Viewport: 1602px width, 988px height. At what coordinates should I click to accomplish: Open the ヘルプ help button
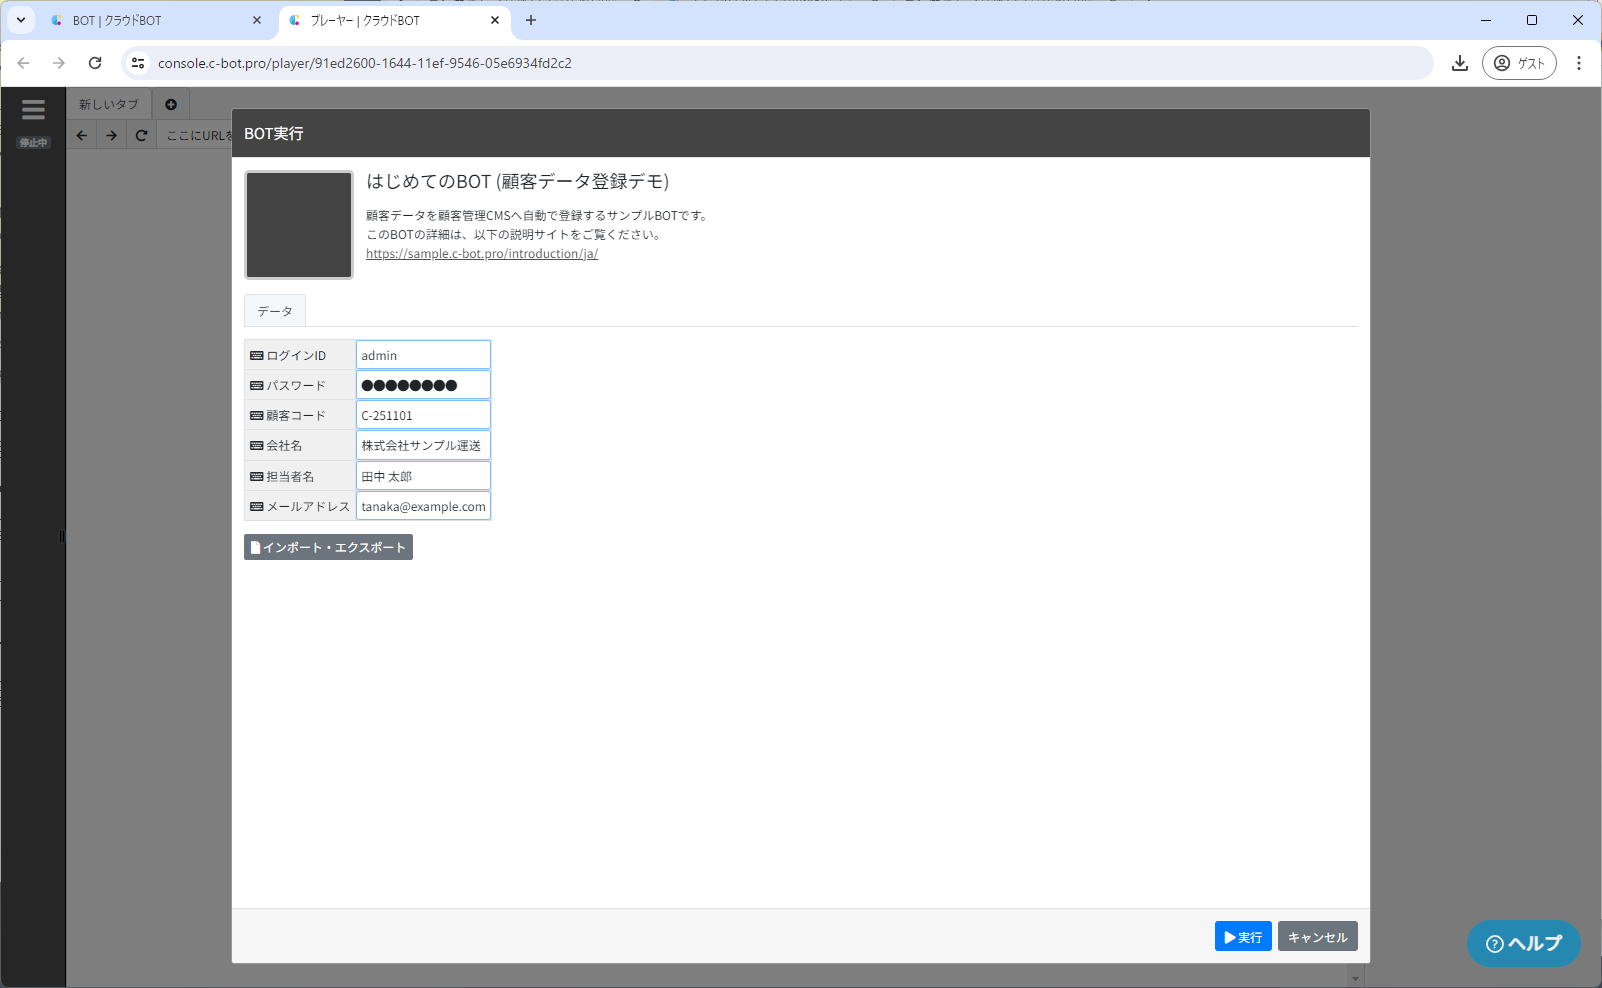tap(1523, 943)
